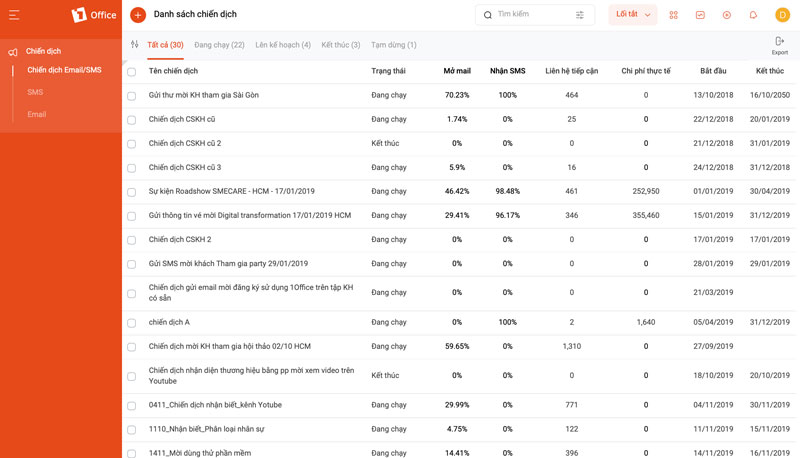The image size is (800, 458).
Task: Open column filter settings icon
Action: click(x=134, y=44)
